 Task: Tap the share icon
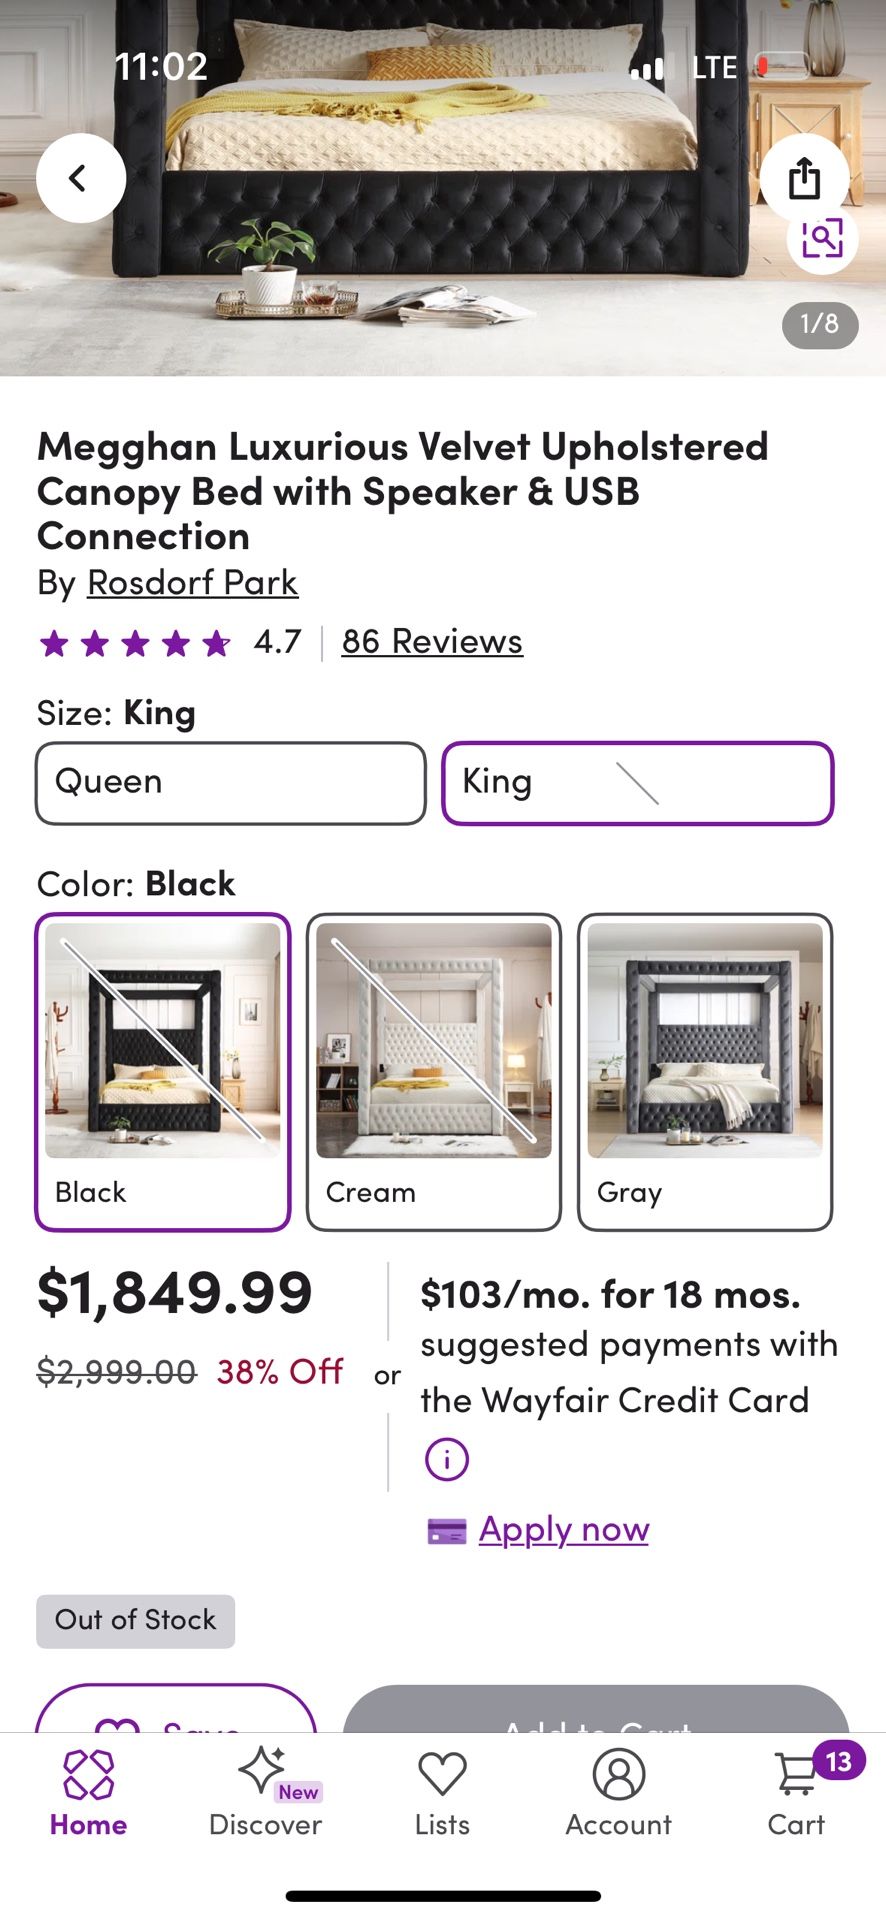pos(804,178)
